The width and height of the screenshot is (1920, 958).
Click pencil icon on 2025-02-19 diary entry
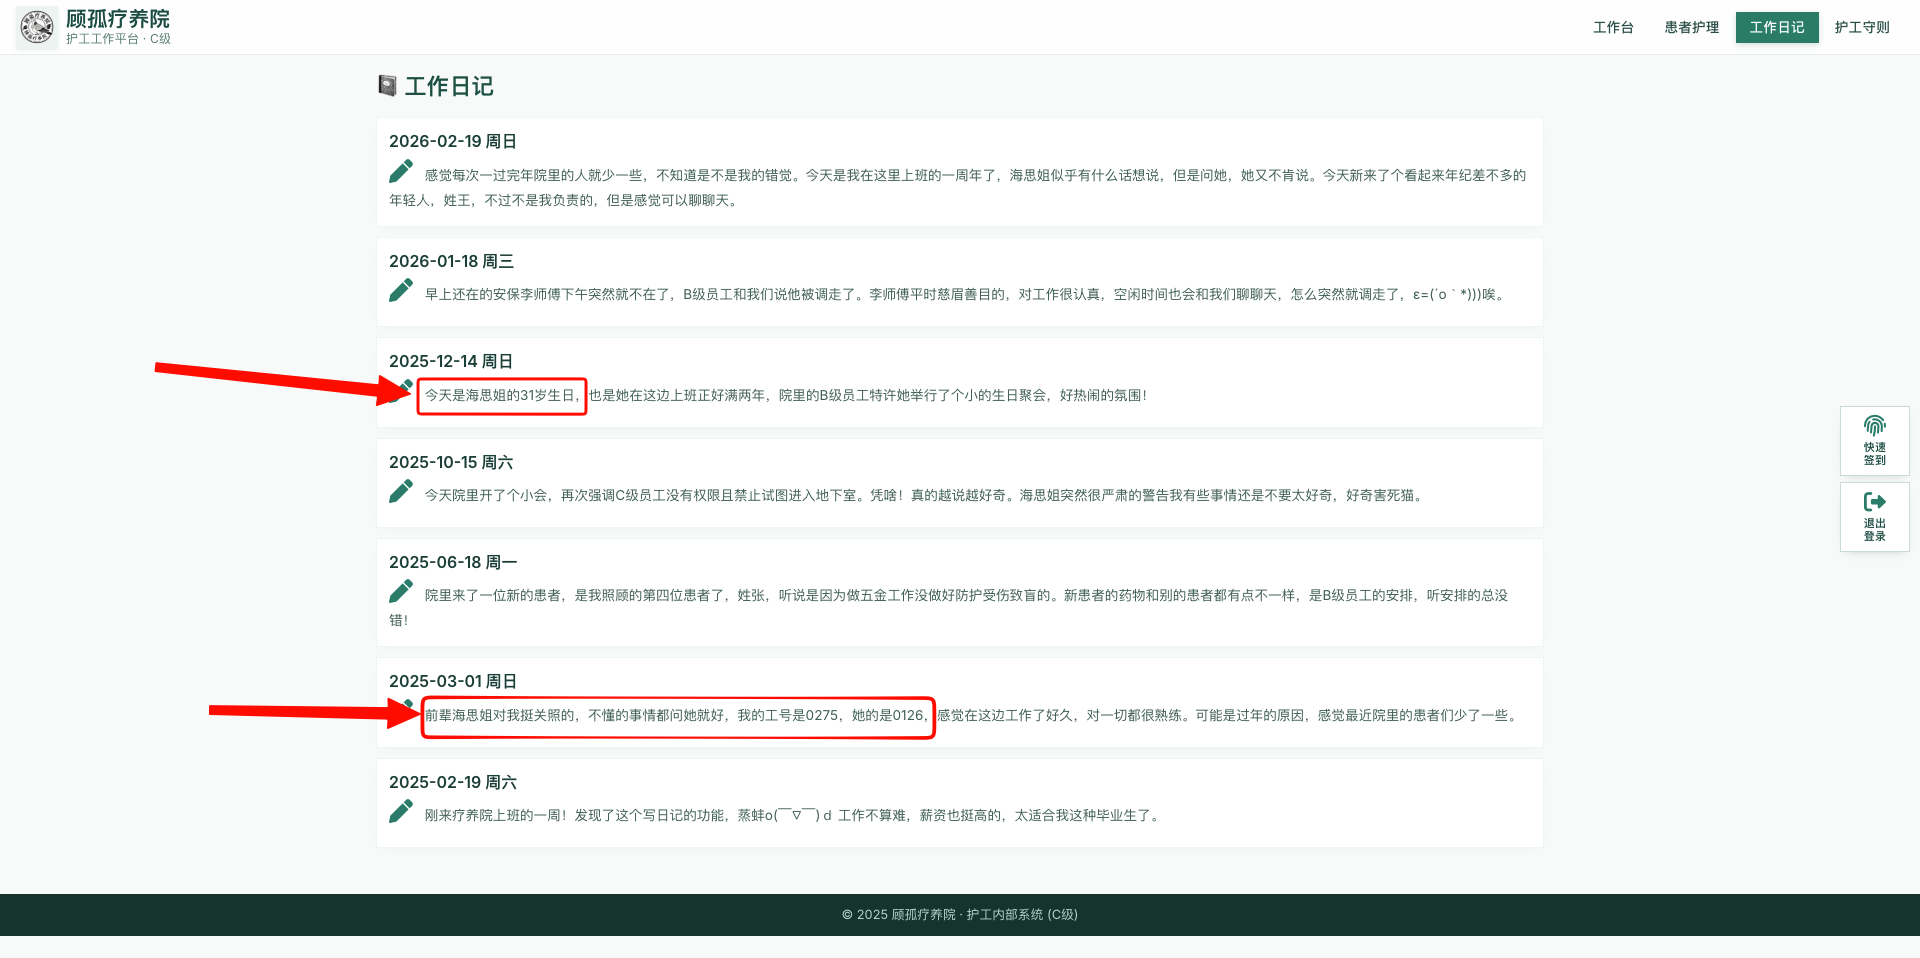tap(401, 812)
